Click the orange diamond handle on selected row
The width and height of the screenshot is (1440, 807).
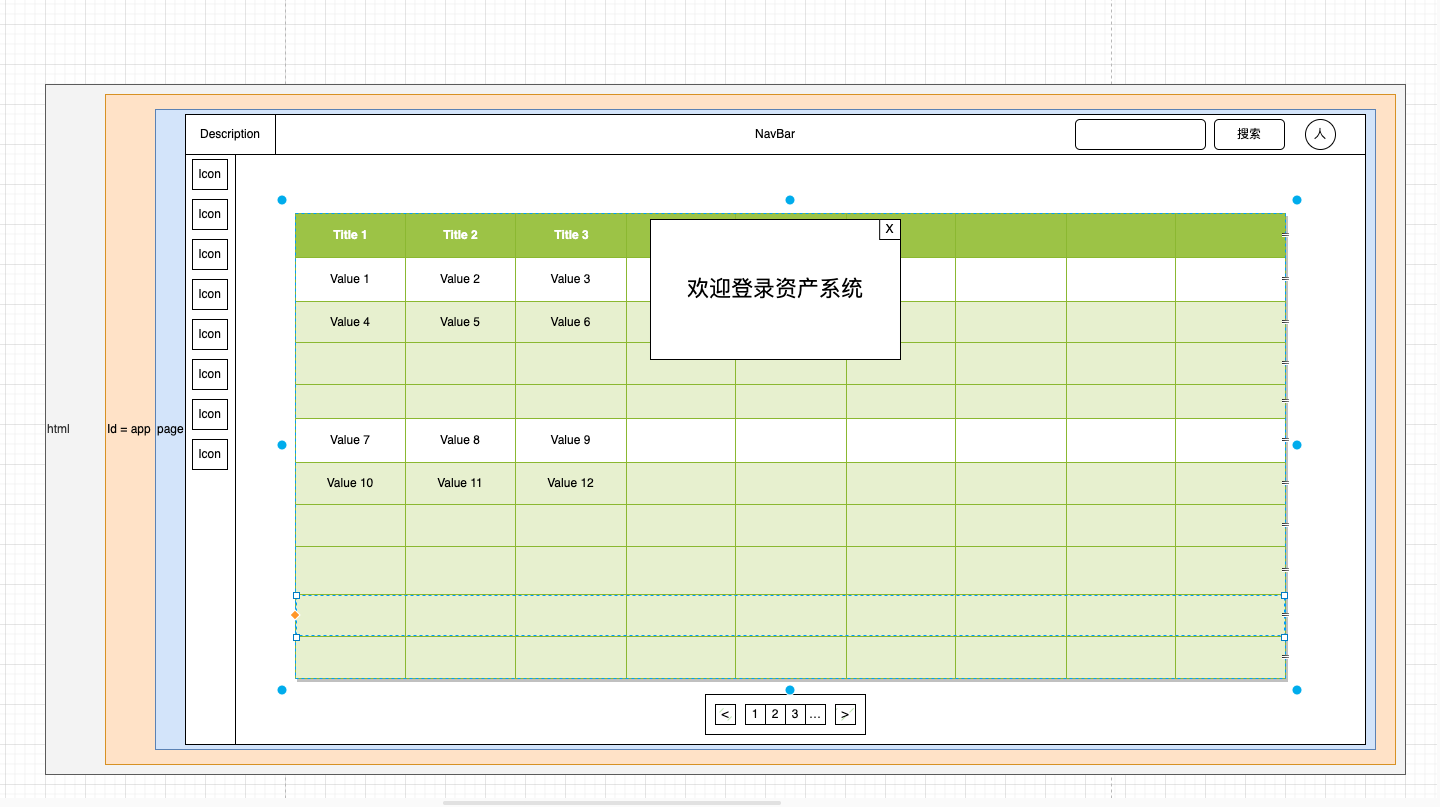click(295, 615)
